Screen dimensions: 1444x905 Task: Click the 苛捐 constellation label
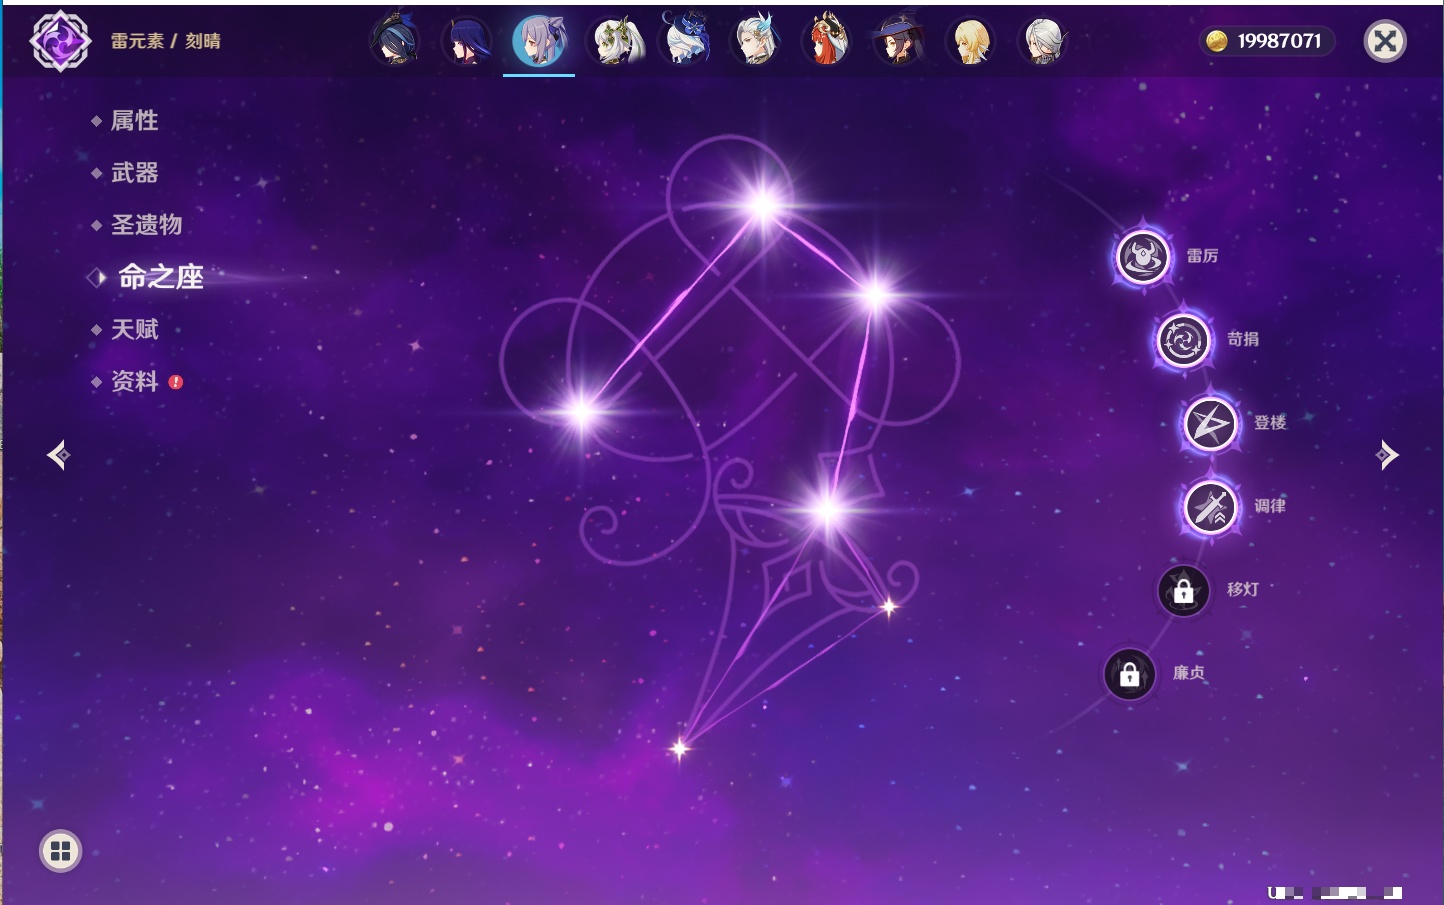pyautogui.click(x=1243, y=339)
